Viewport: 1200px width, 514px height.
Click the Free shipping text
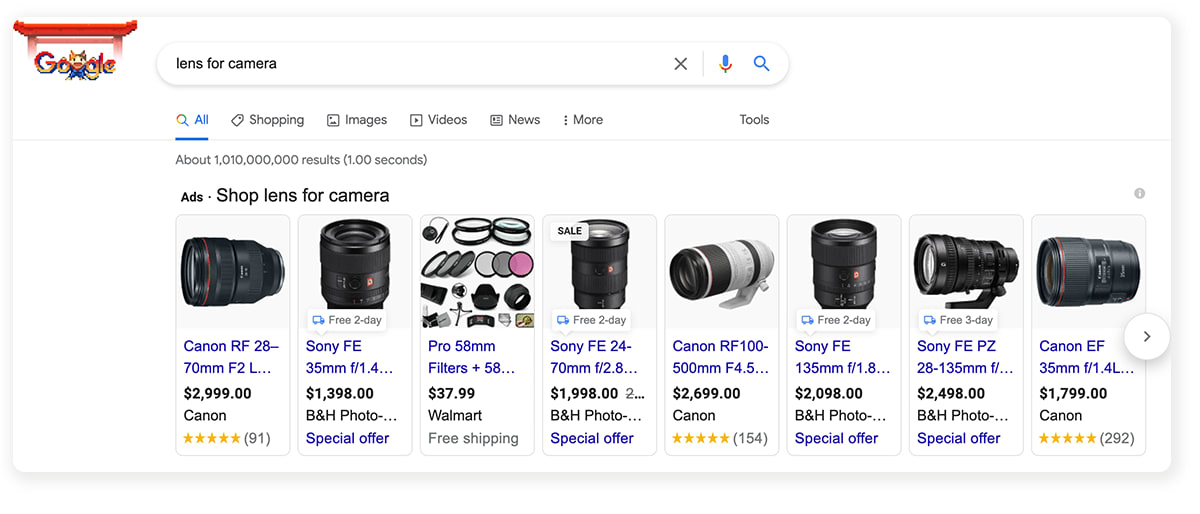(473, 438)
